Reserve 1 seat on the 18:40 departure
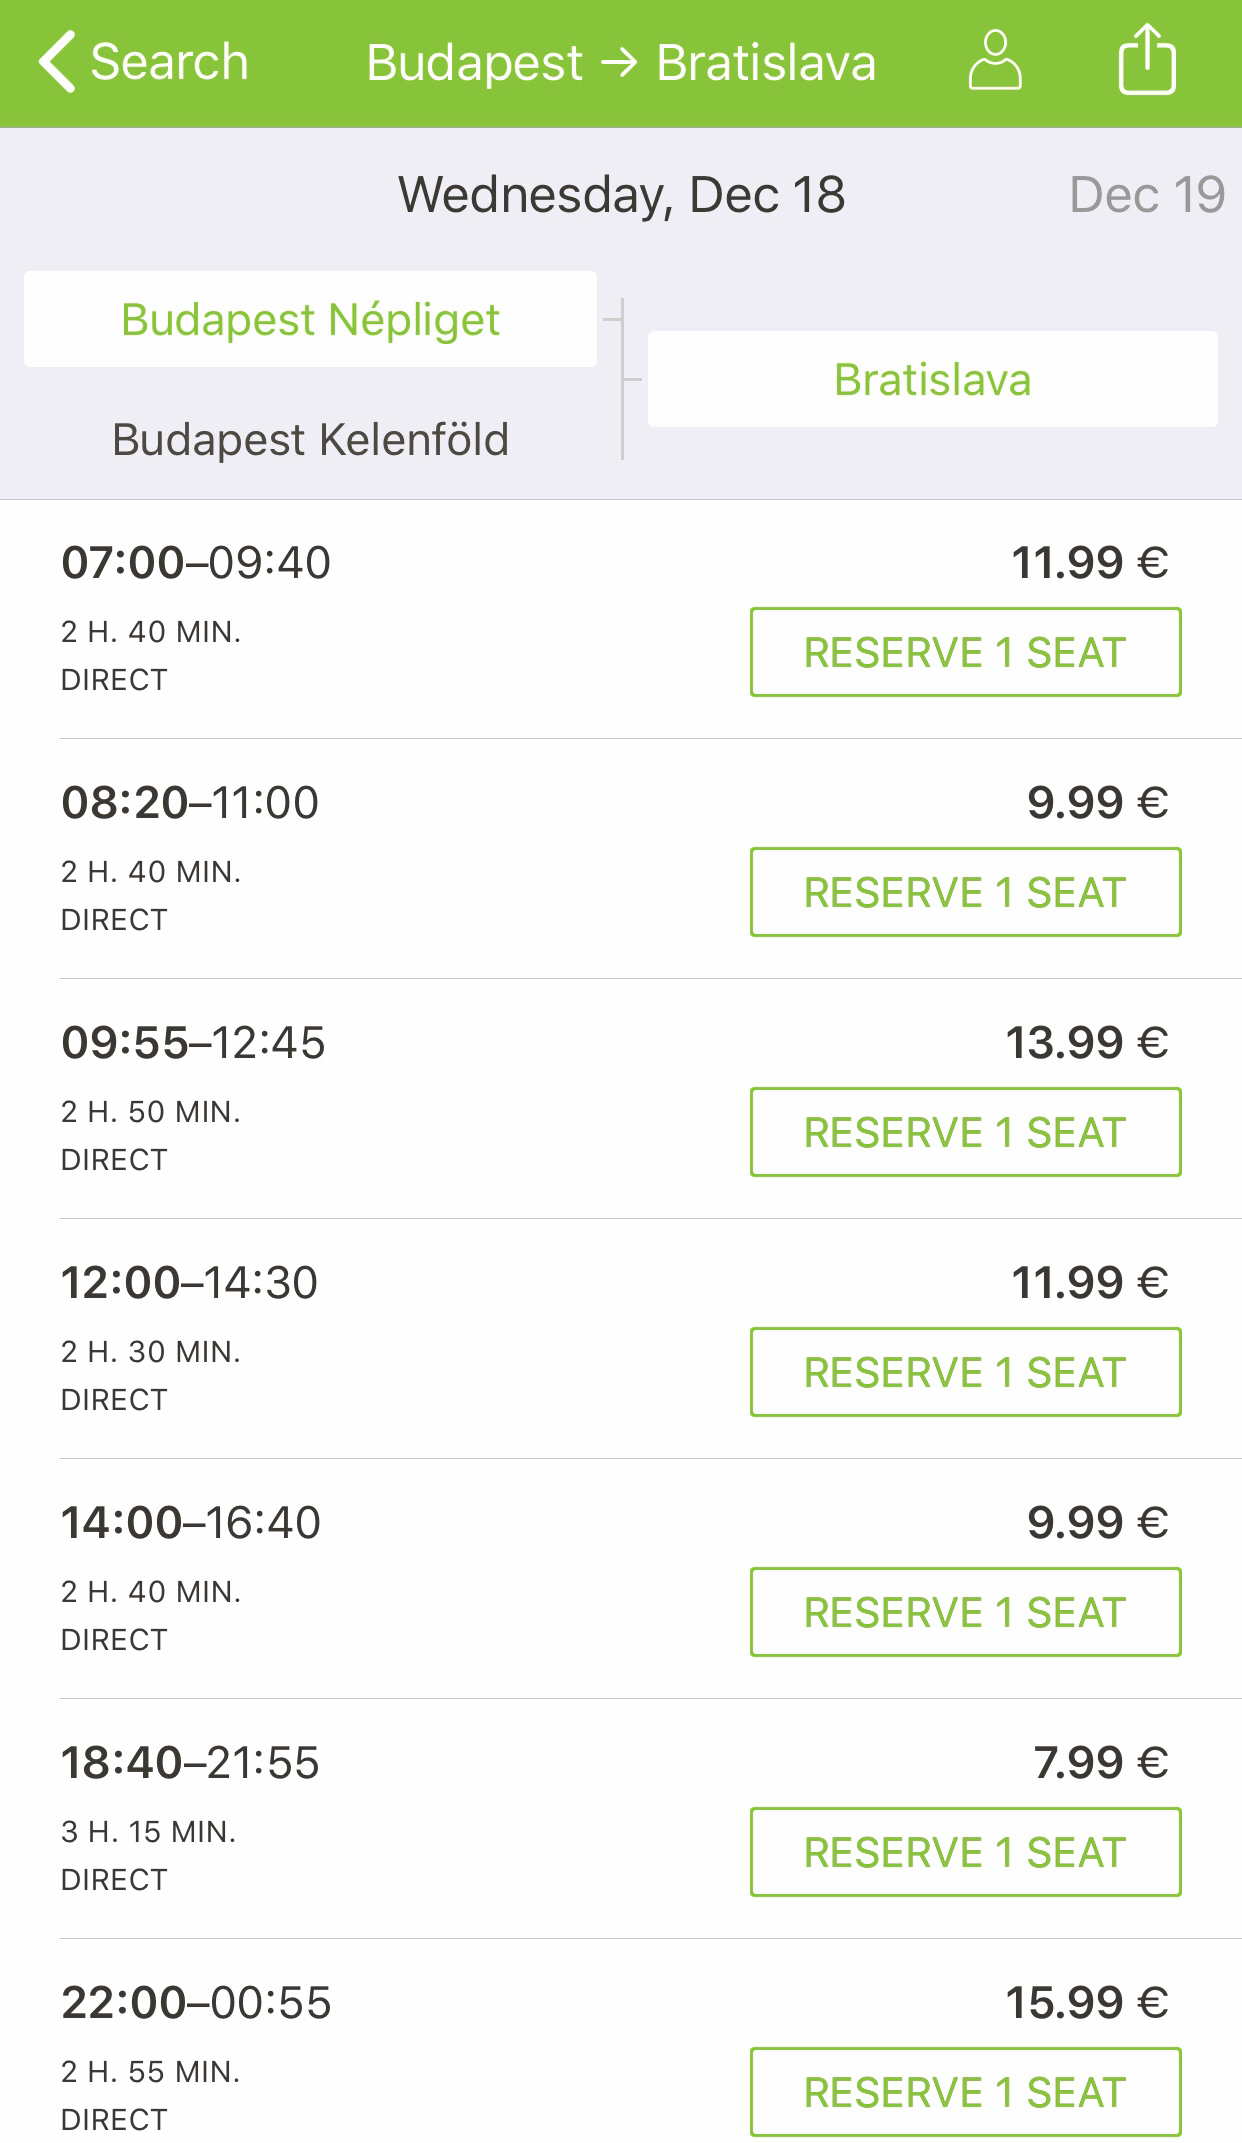Screen dimensions: 1242x2143 point(965,1852)
